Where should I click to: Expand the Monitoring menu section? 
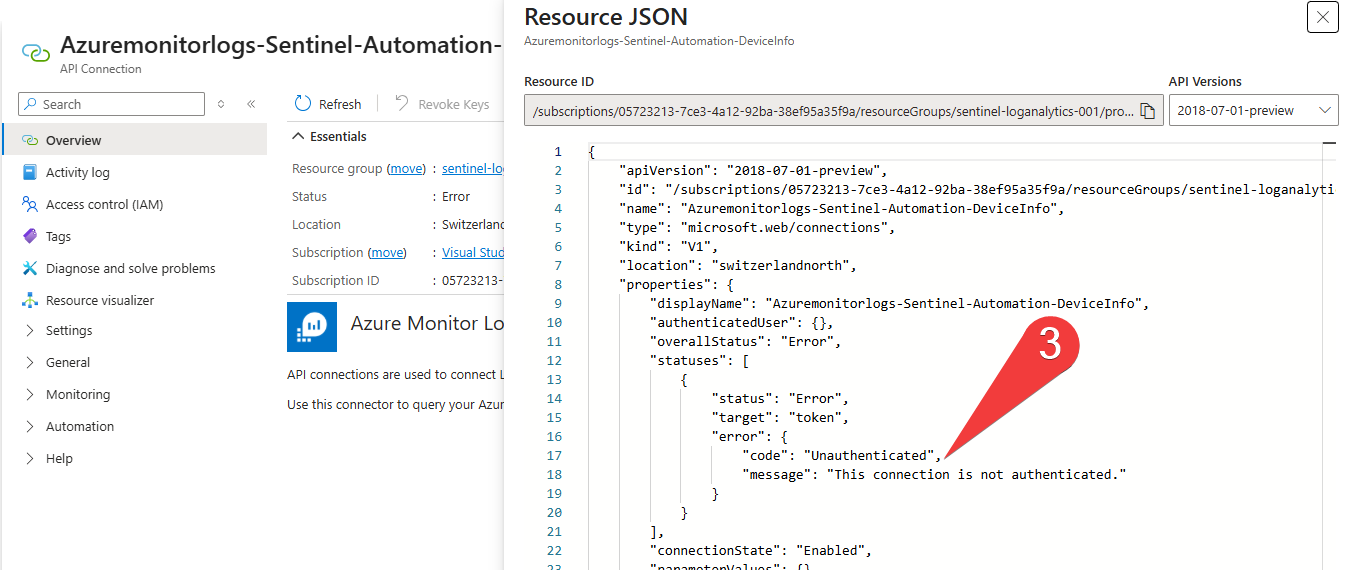click(x=30, y=394)
